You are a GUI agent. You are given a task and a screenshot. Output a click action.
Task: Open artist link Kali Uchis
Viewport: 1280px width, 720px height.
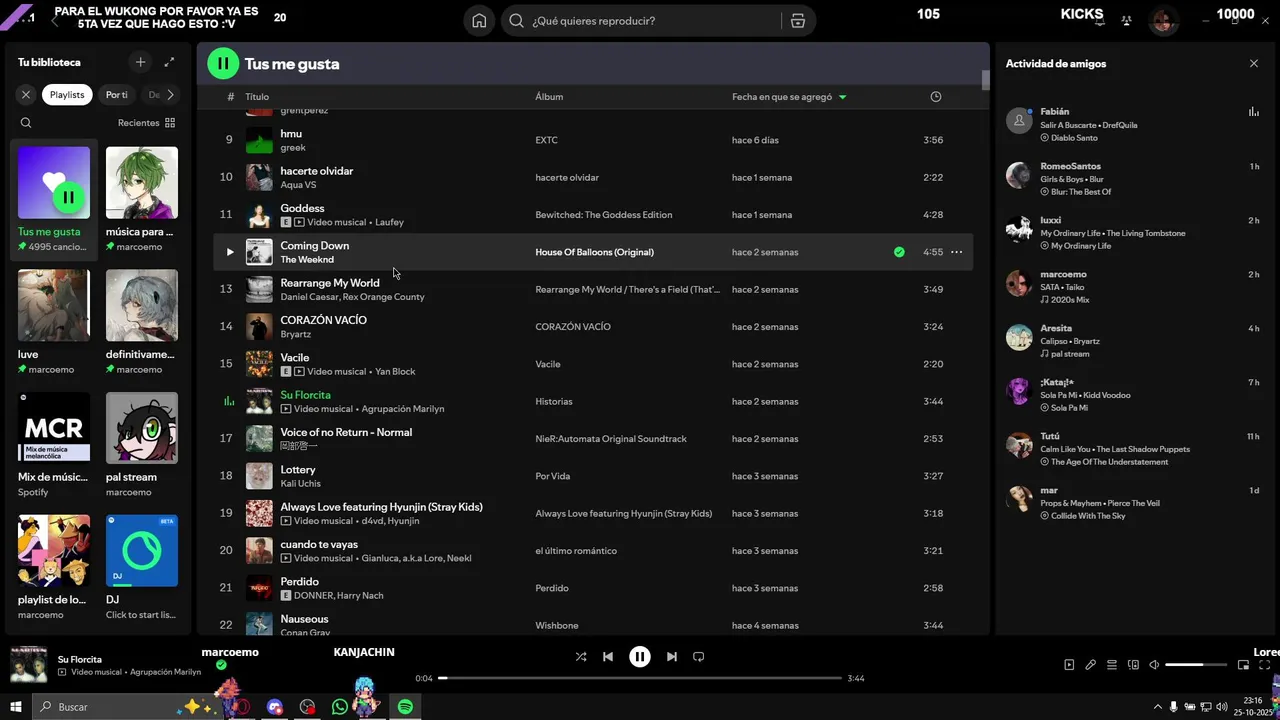pos(300,484)
